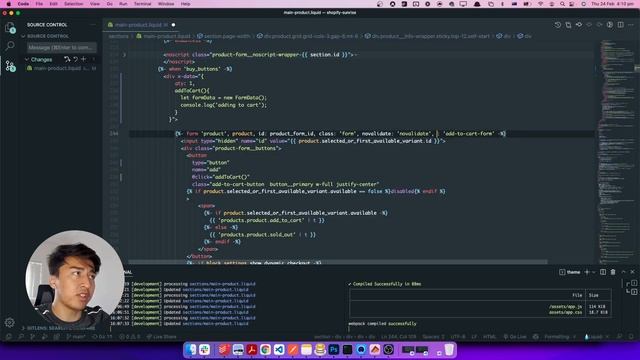
Task: Click 'console.log('adding to cart');' line
Action: pyautogui.click(x=223, y=105)
